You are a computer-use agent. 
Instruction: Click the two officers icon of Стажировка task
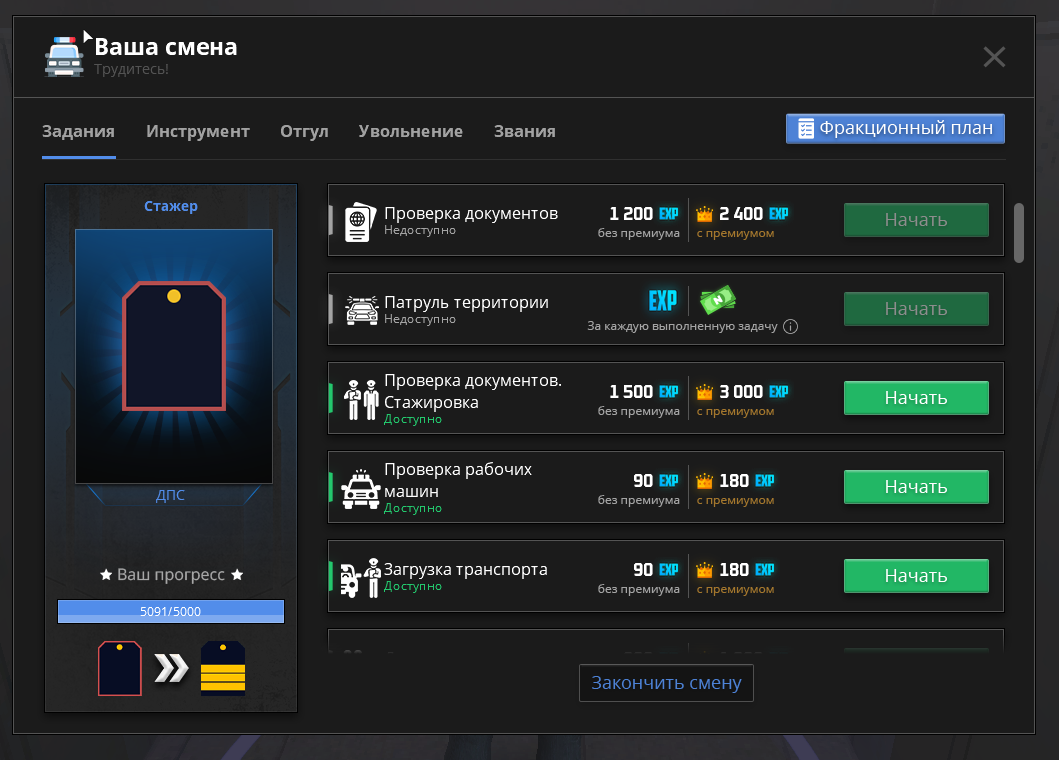point(361,399)
